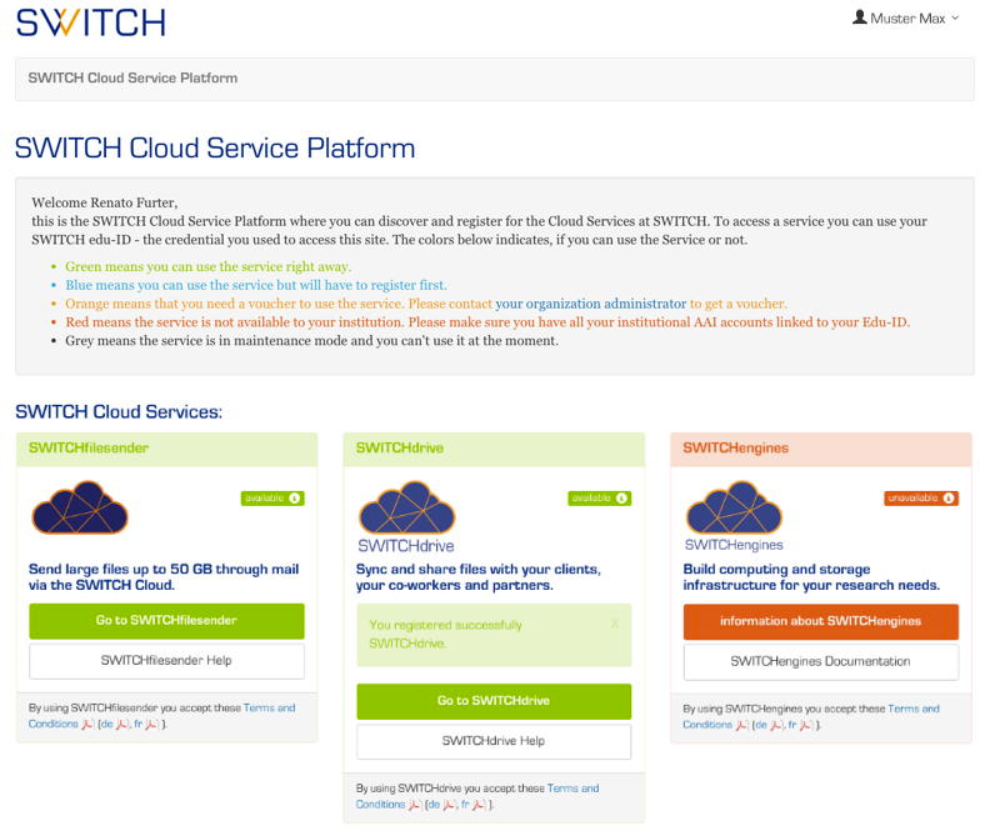This screenshot has width=1000, height=836.
Task: Click the Go to SWITCHfilesender button
Action: (x=166, y=620)
